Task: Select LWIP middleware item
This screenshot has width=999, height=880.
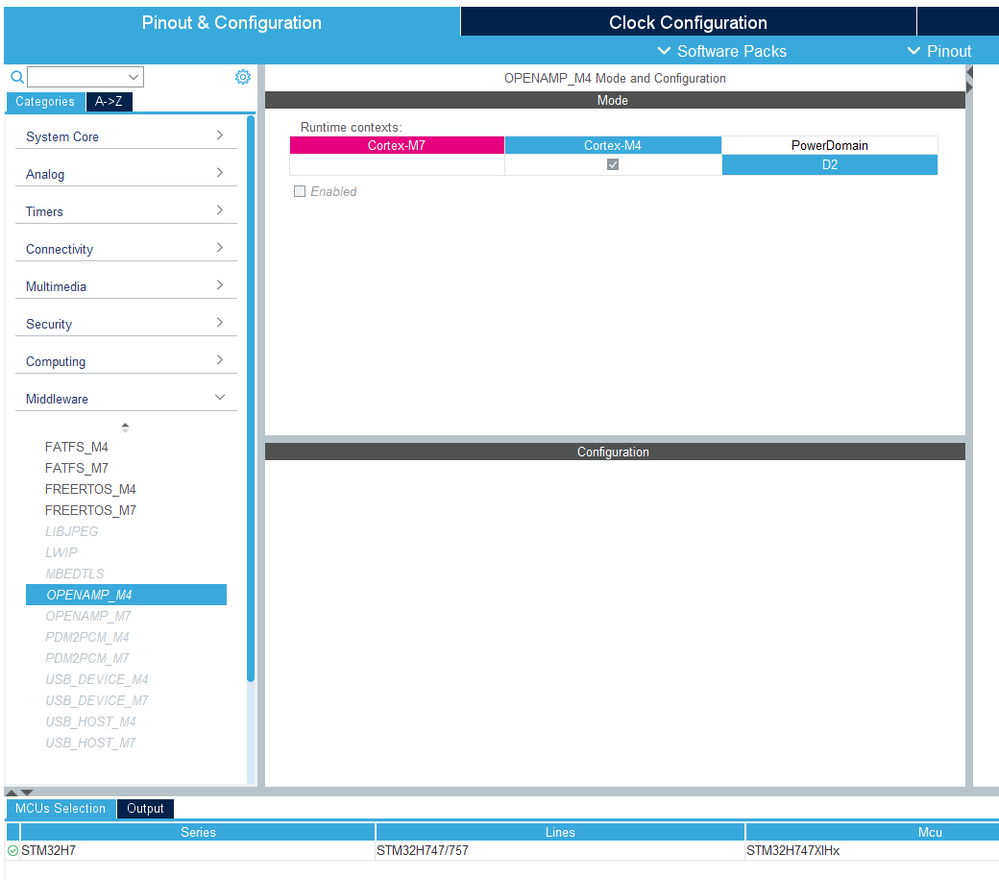Action: pos(61,552)
